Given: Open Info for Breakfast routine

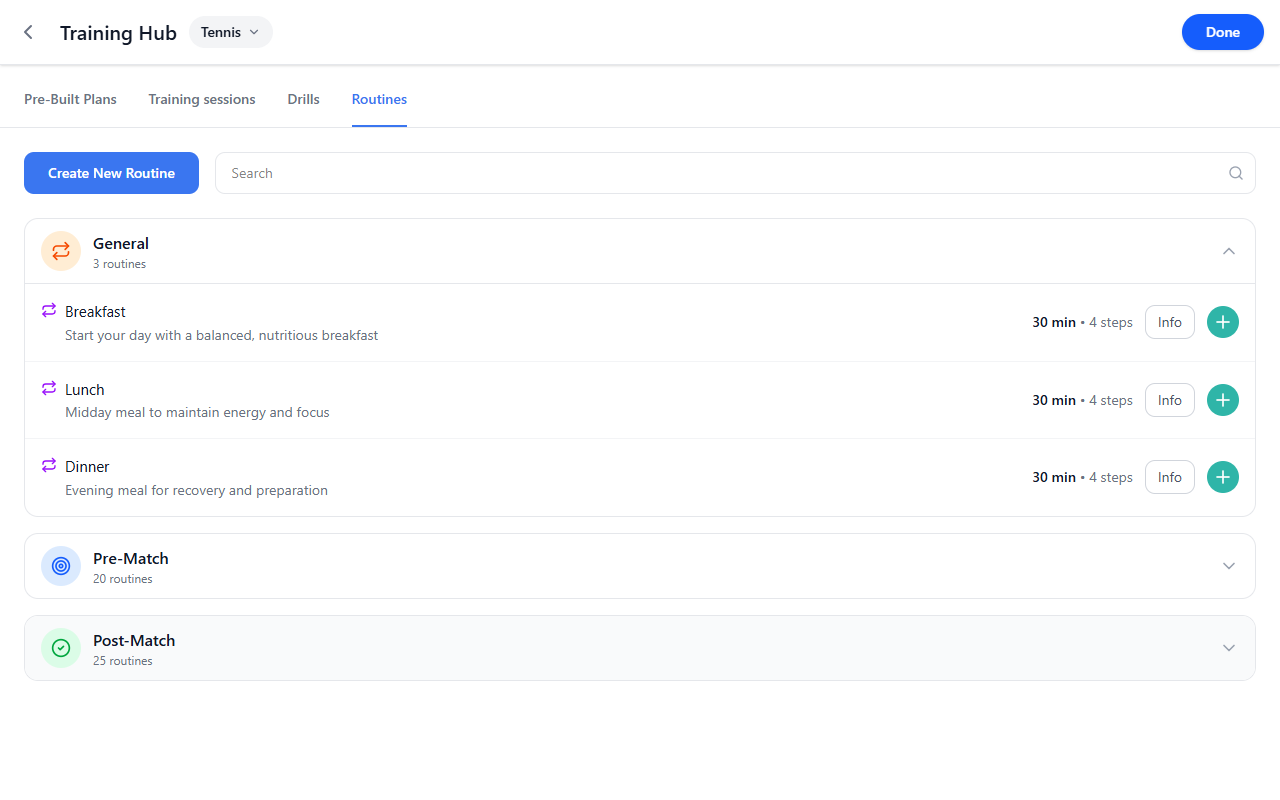Looking at the screenshot, I should (1170, 322).
